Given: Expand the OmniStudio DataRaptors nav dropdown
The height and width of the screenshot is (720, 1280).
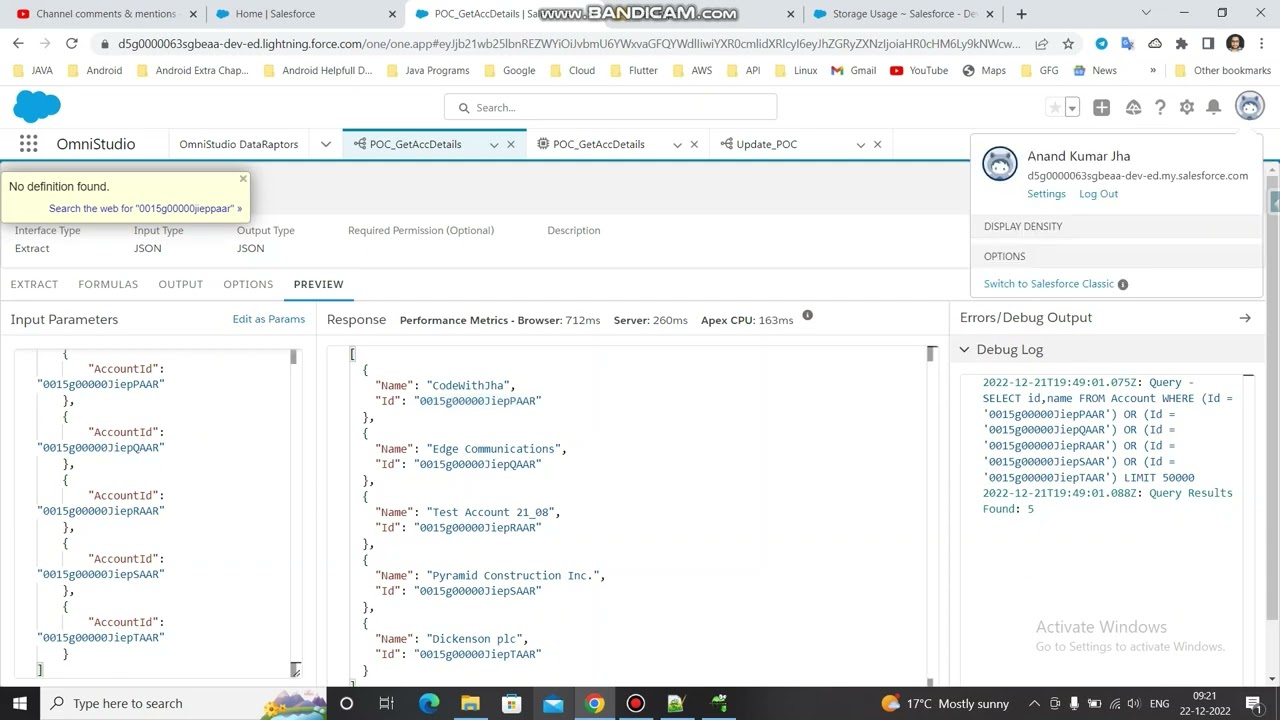Looking at the screenshot, I should click(x=325, y=144).
